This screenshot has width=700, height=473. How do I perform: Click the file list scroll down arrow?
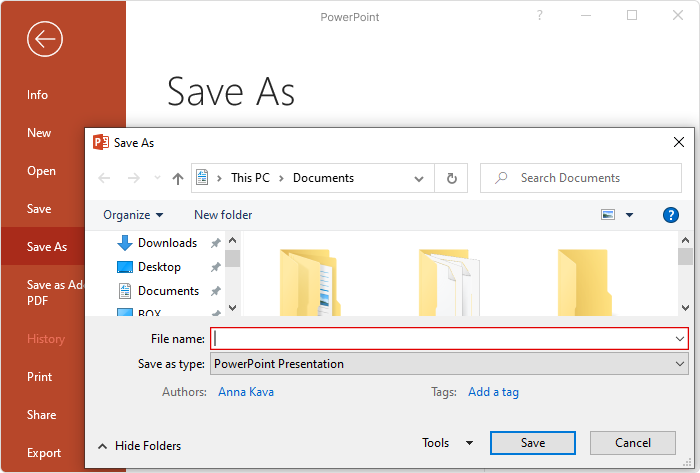coord(685,307)
